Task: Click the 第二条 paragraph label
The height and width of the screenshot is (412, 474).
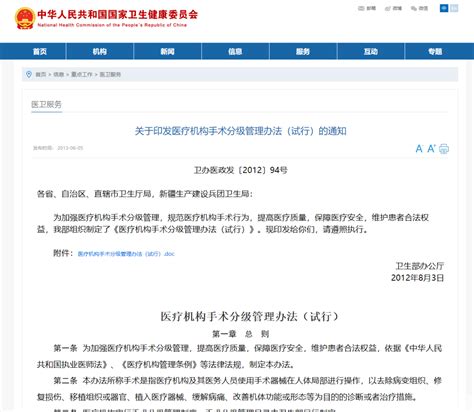Action: tap(65, 380)
